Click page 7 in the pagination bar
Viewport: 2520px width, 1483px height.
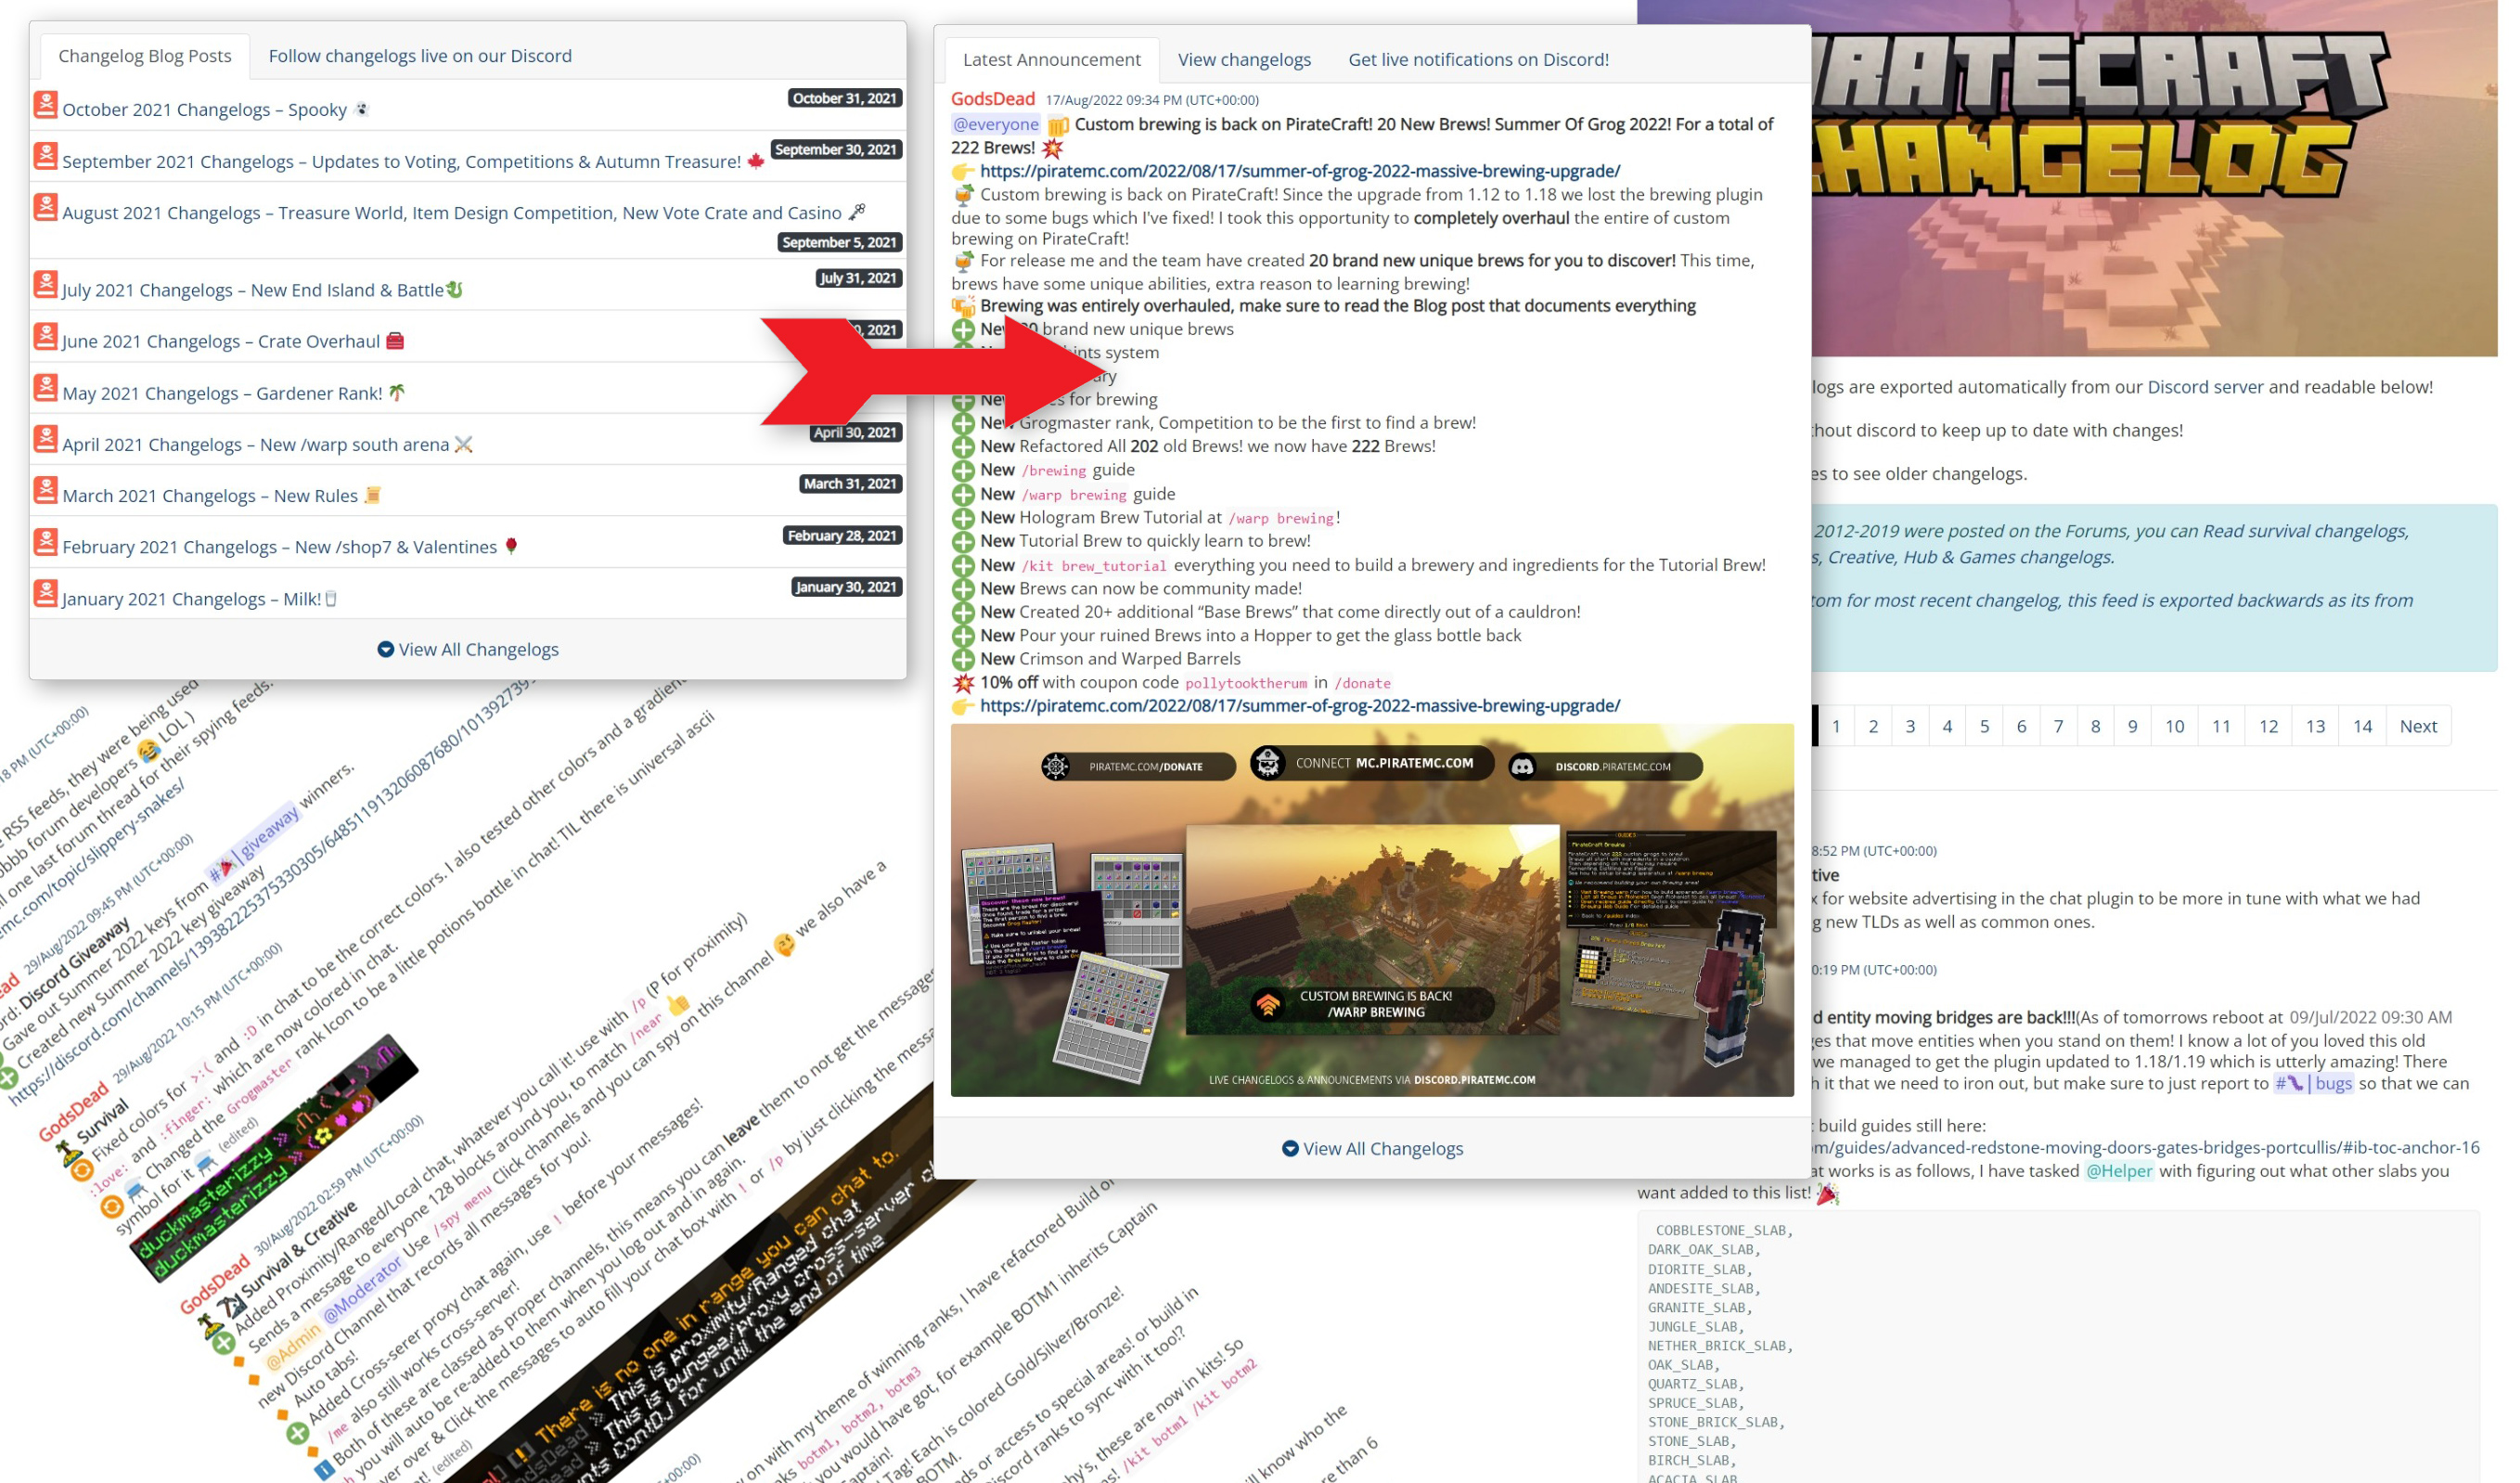2058,726
